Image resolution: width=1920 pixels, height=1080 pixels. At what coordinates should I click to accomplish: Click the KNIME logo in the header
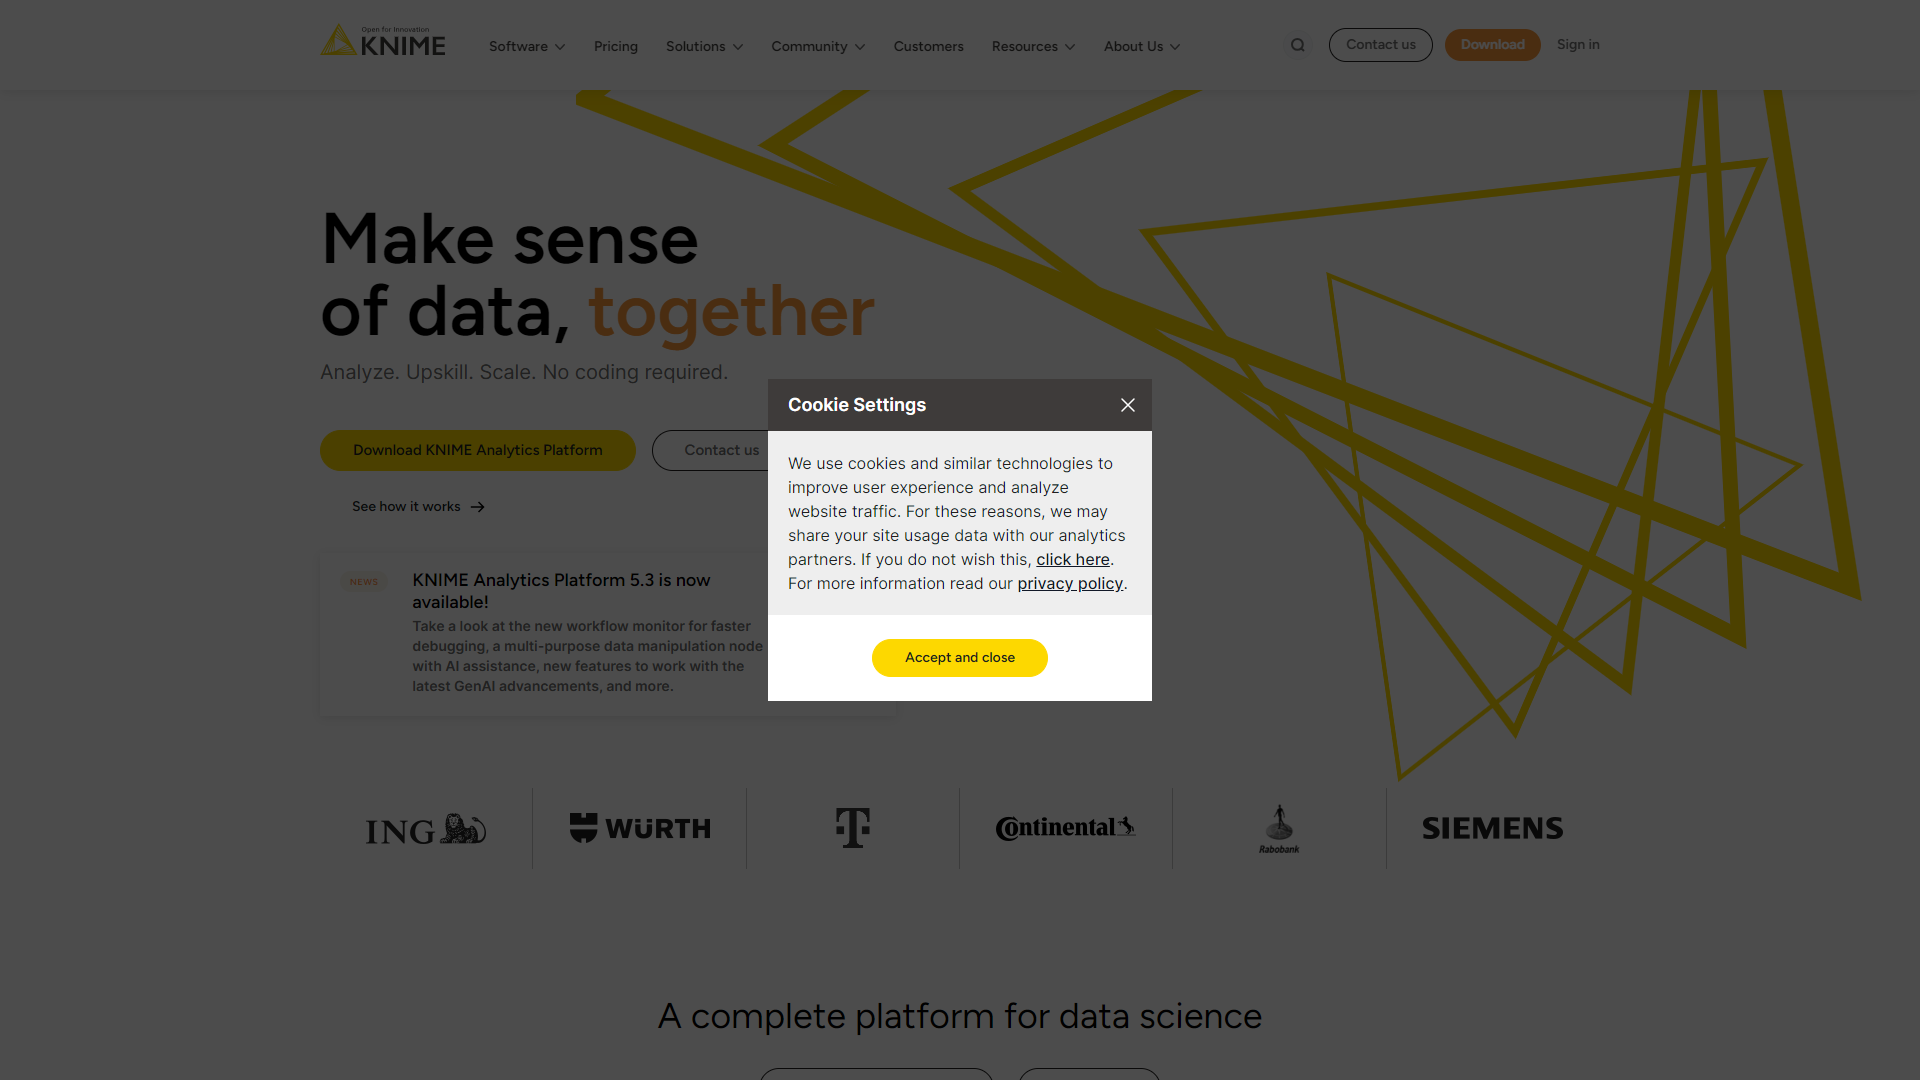(386, 44)
